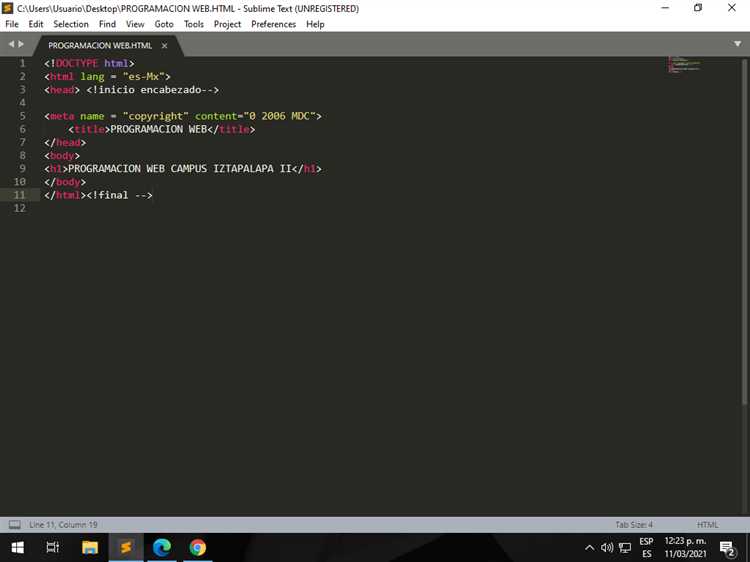This screenshot has height=562, width=750.
Task: Click heading text CAMPUS IZTAPALAPA II
Action: pos(231,168)
